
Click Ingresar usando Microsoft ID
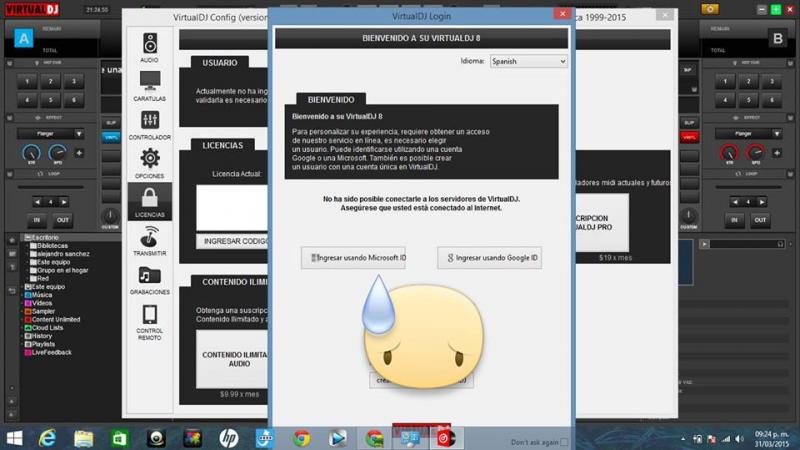[x=353, y=258]
